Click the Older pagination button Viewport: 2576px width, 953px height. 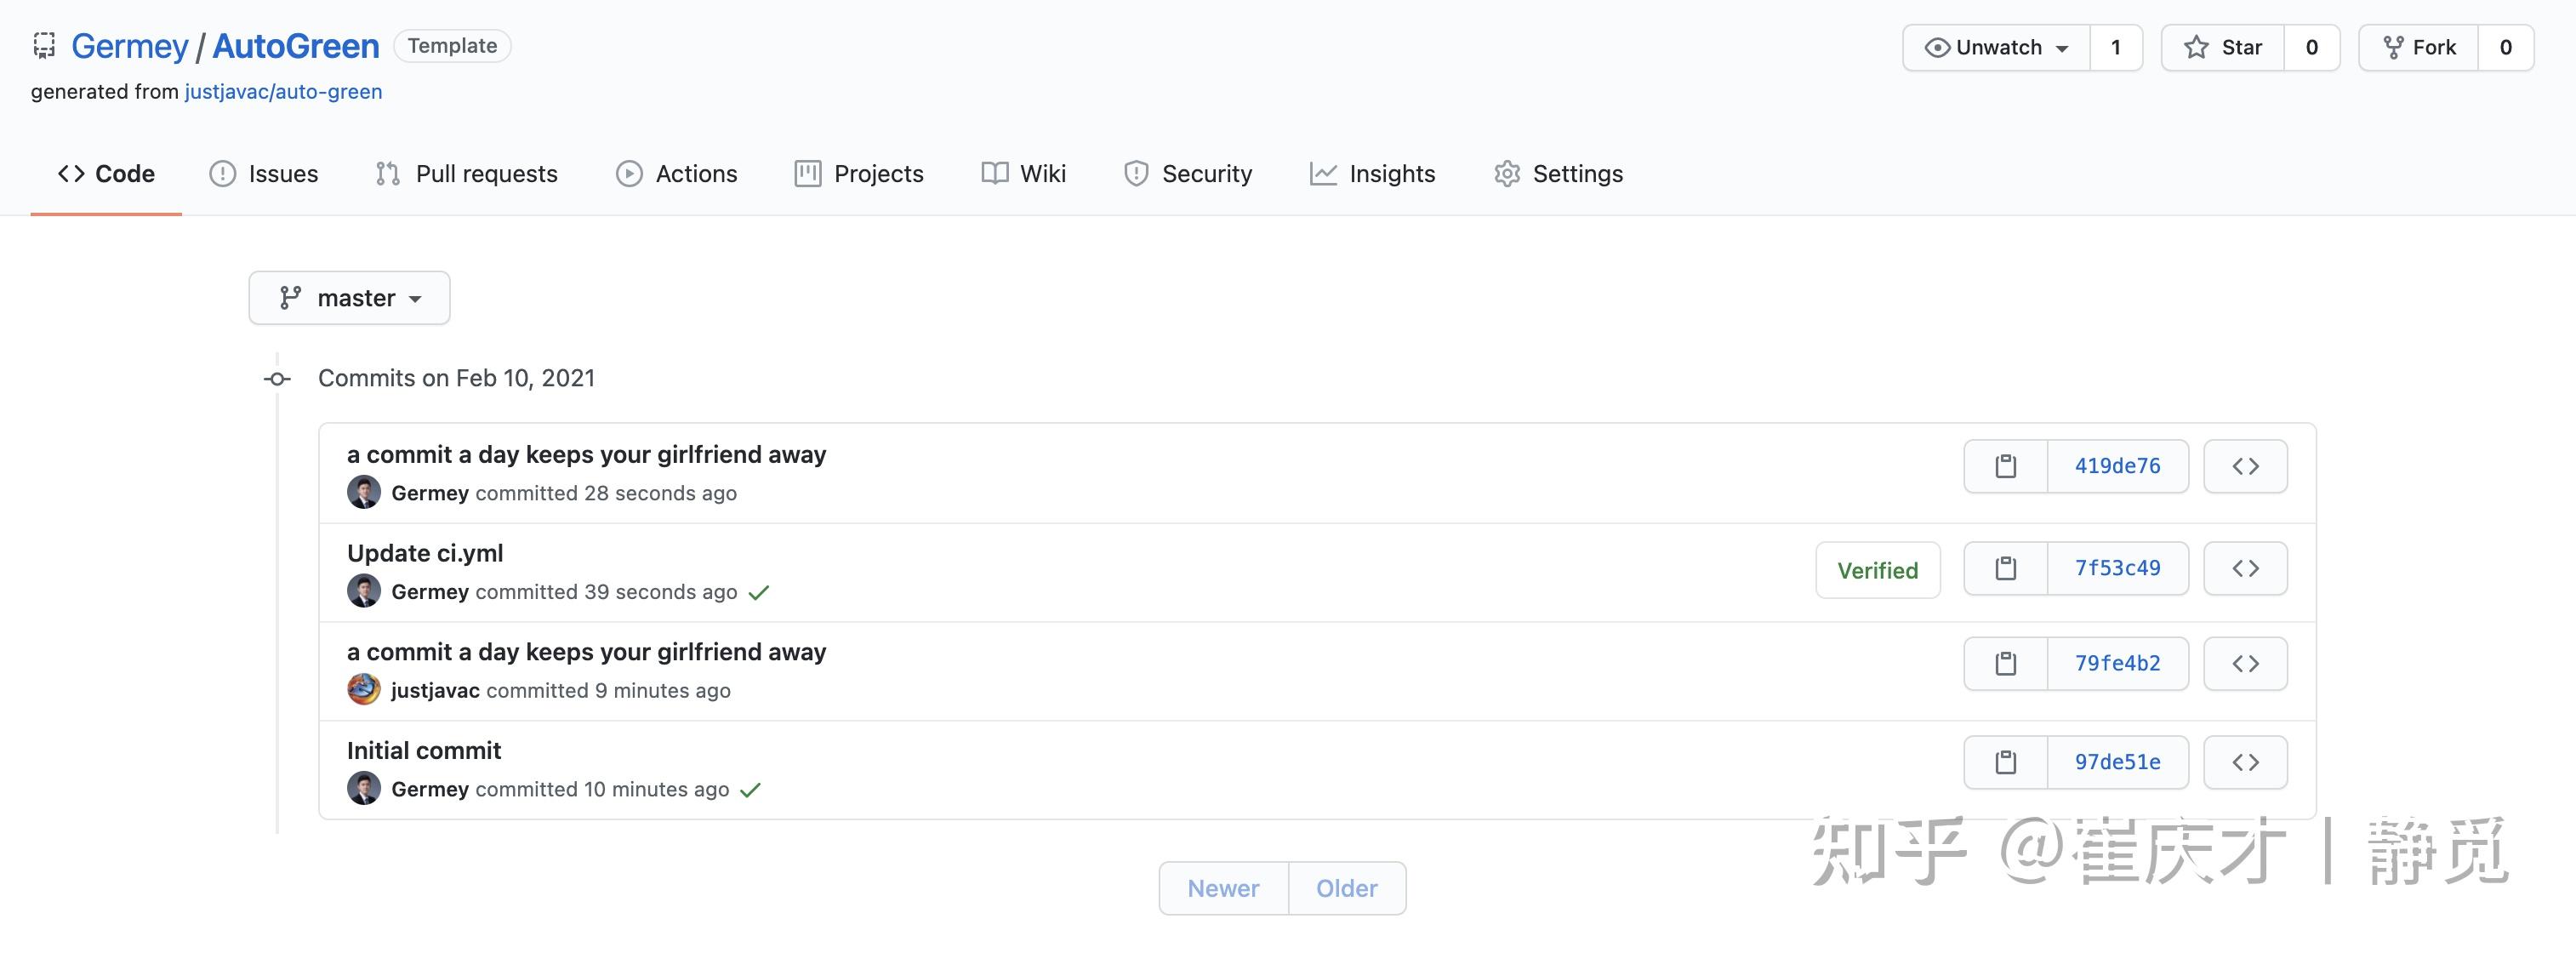[1346, 887]
